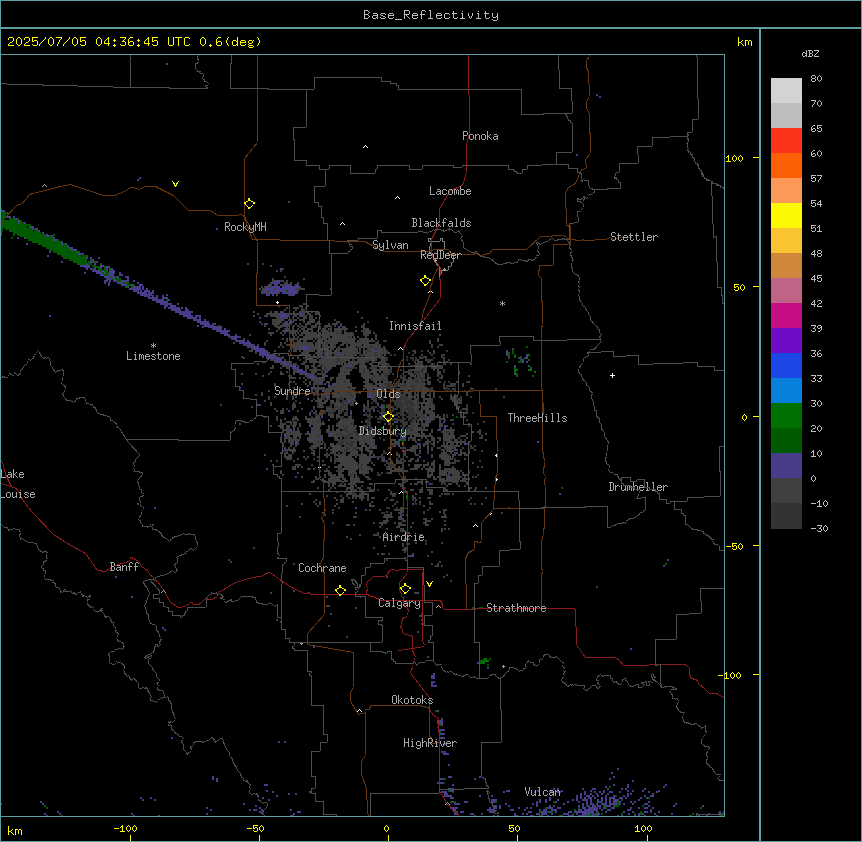Click the Okotoks label

[412, 700]
